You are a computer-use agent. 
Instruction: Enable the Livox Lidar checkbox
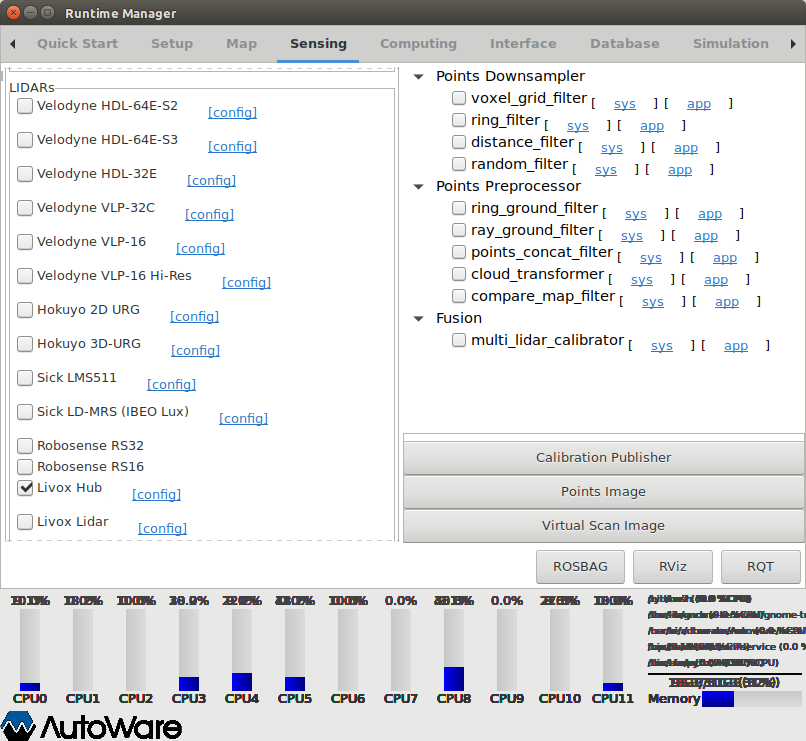pos(25,522)
